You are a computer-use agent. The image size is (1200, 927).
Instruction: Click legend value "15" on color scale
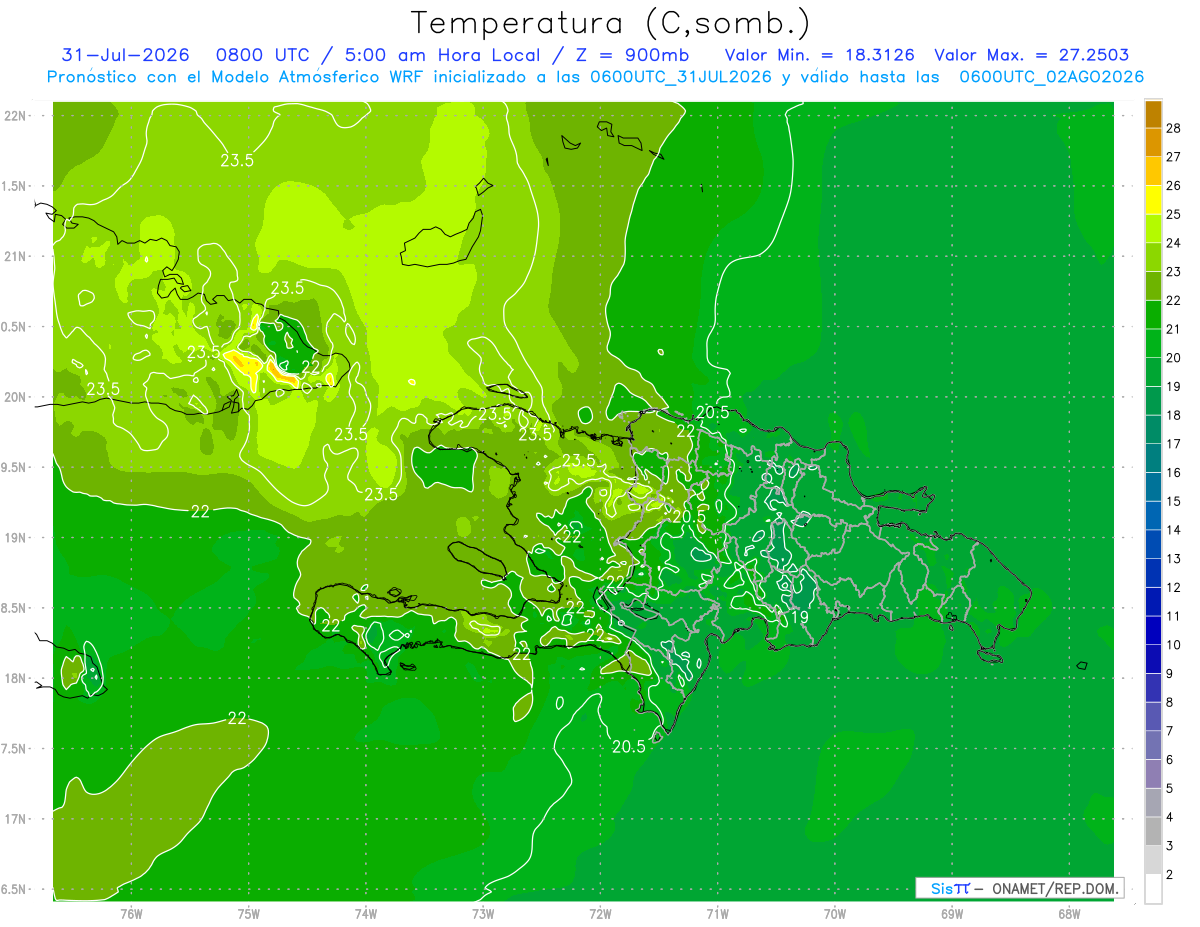click(1174, 501)
